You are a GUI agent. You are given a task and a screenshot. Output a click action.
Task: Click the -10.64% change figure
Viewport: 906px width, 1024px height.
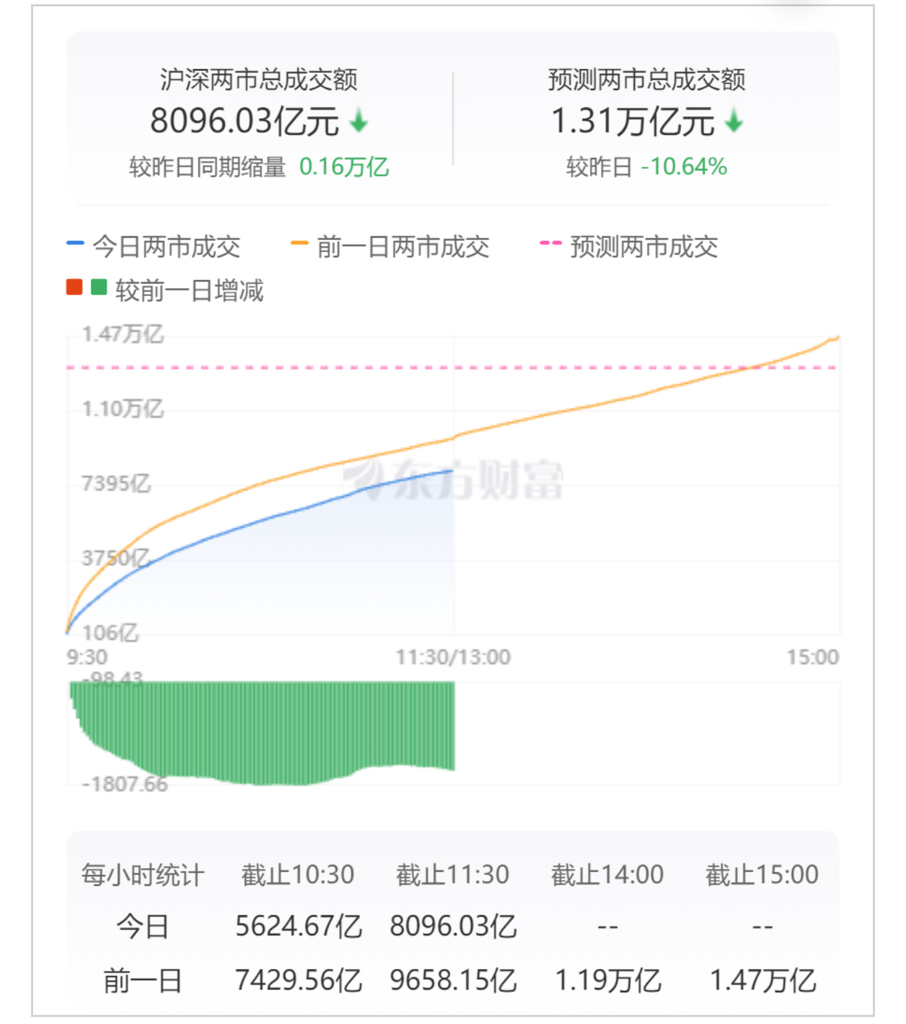pos(684,167)
